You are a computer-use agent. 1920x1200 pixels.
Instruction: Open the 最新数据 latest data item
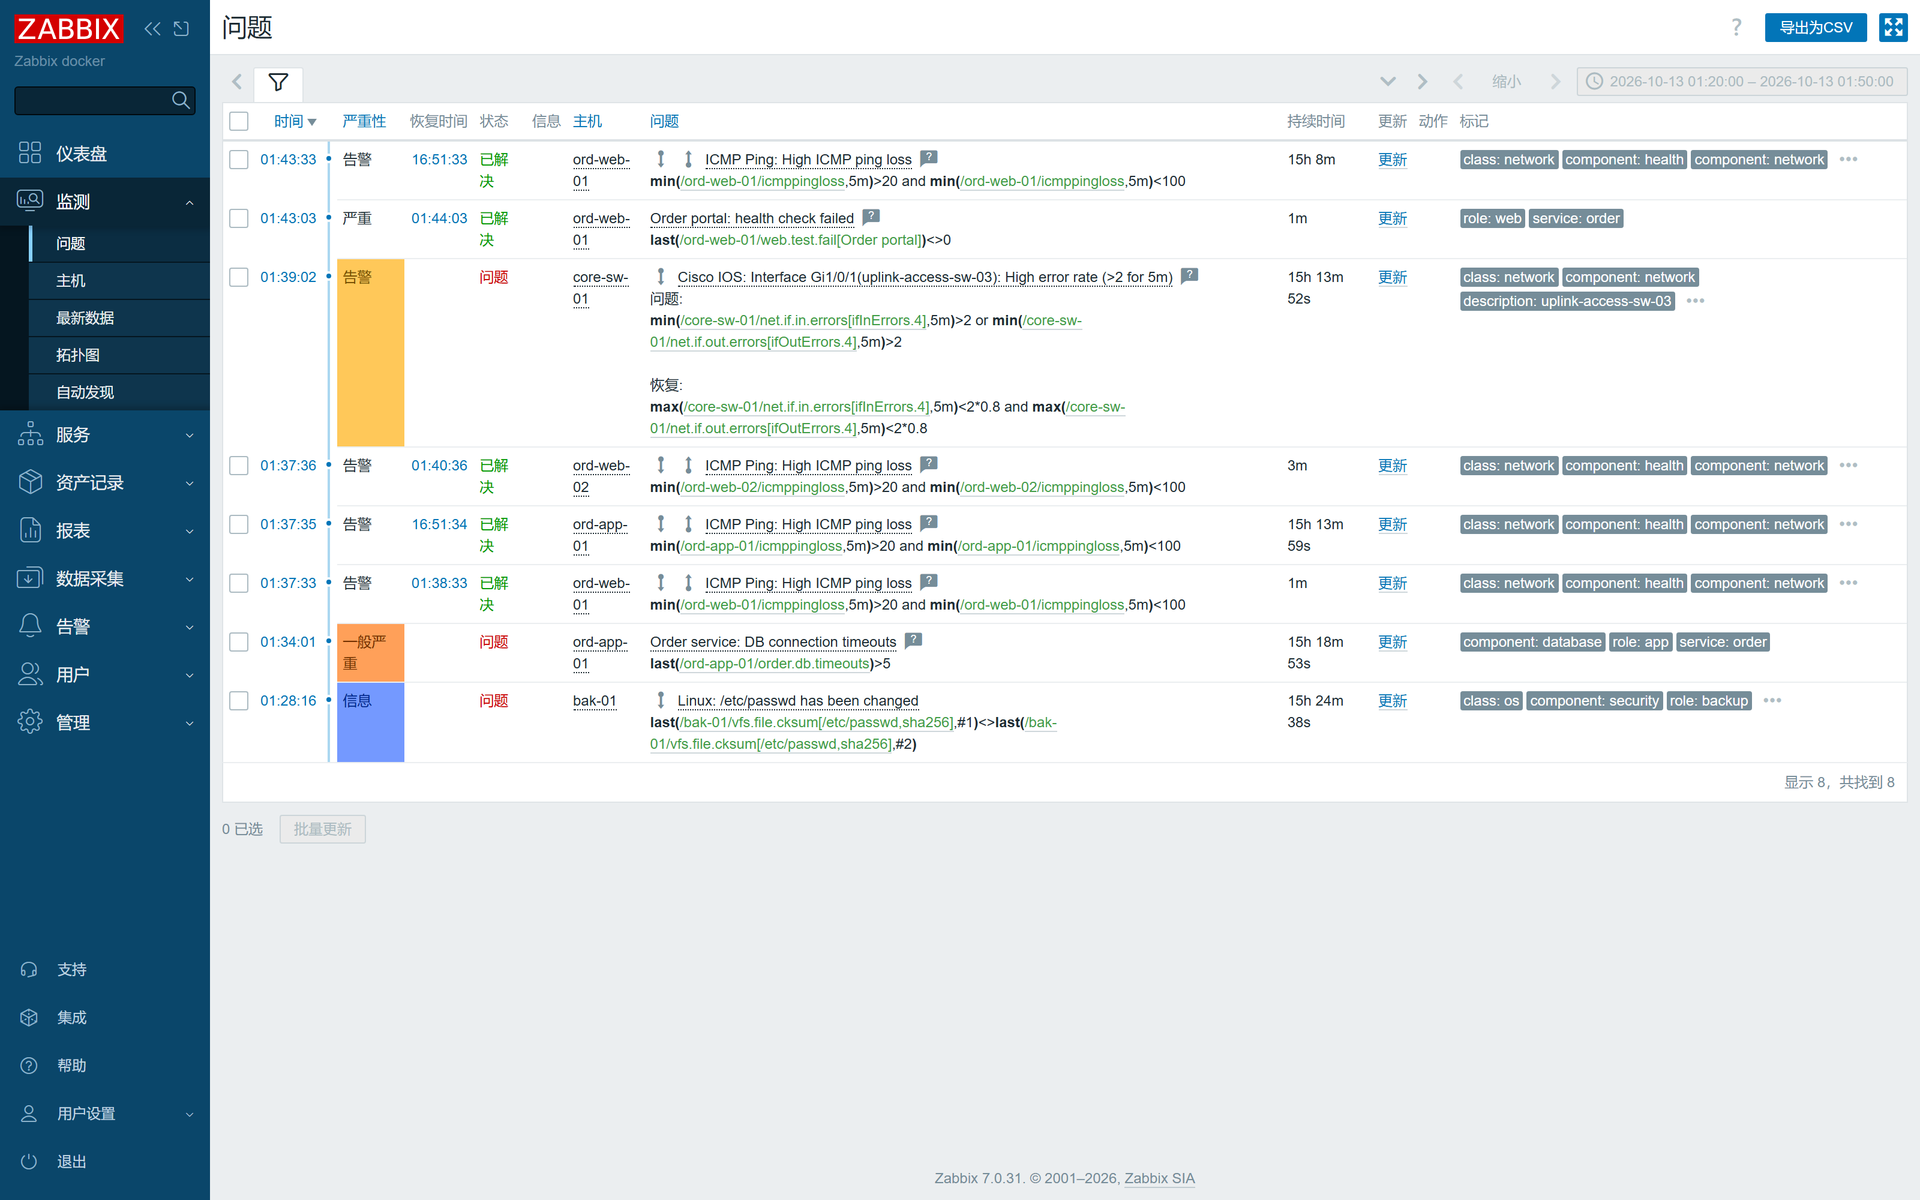(x=120, y=318)
